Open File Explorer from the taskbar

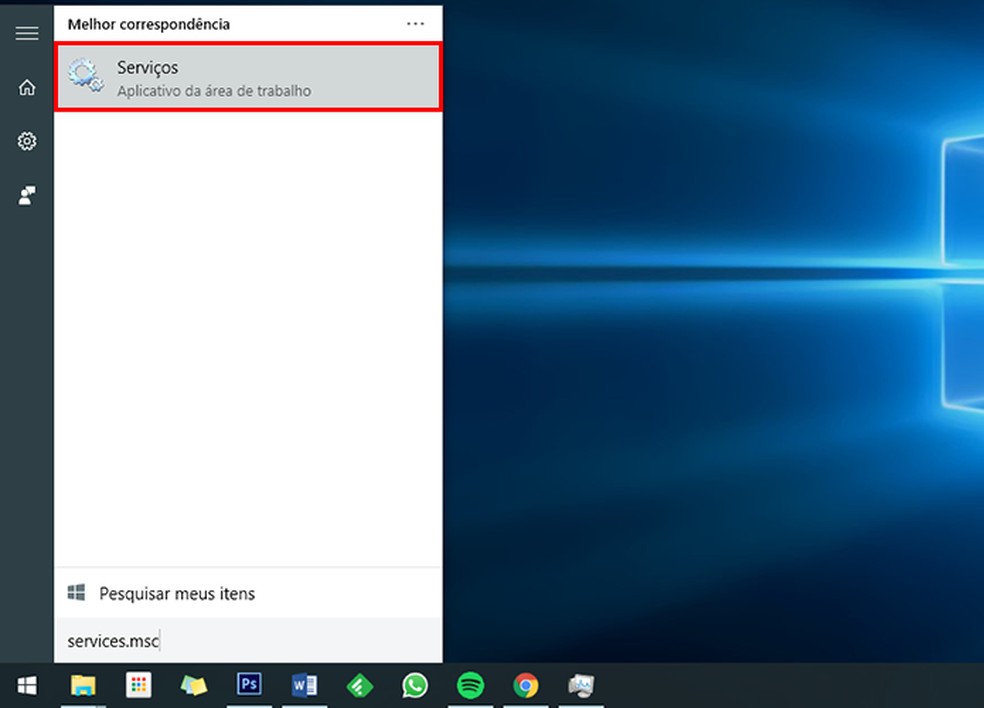pyautogui.click(x=83, y=685)
